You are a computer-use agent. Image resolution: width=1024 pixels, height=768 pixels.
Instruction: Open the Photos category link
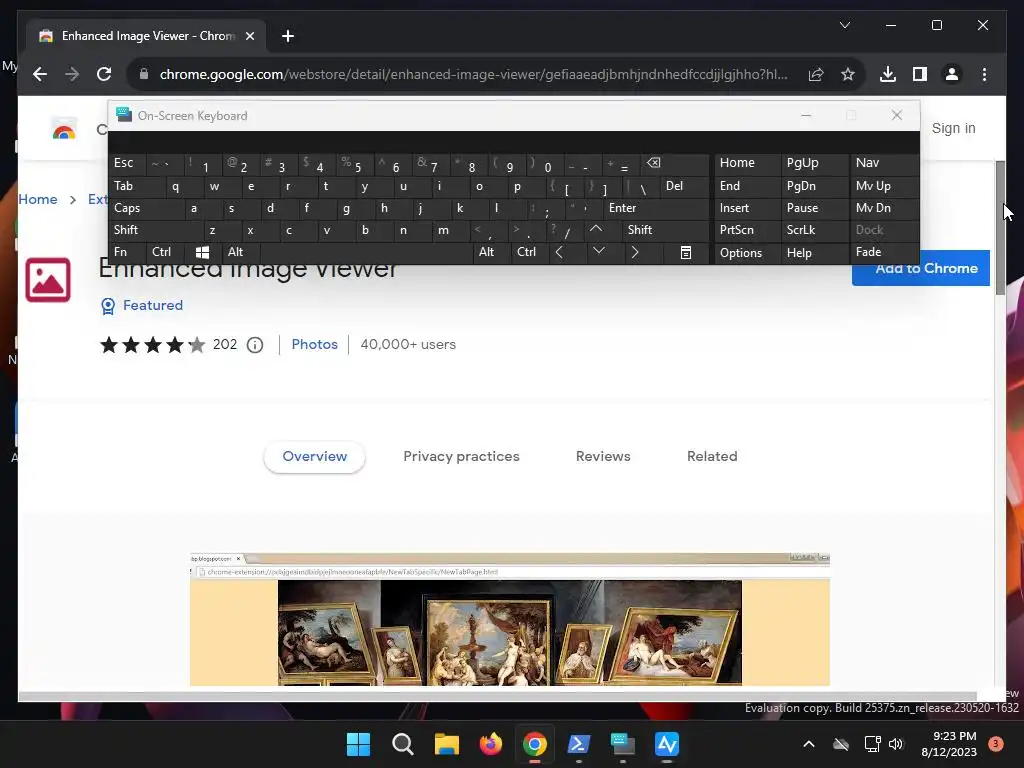click(314, 344)
